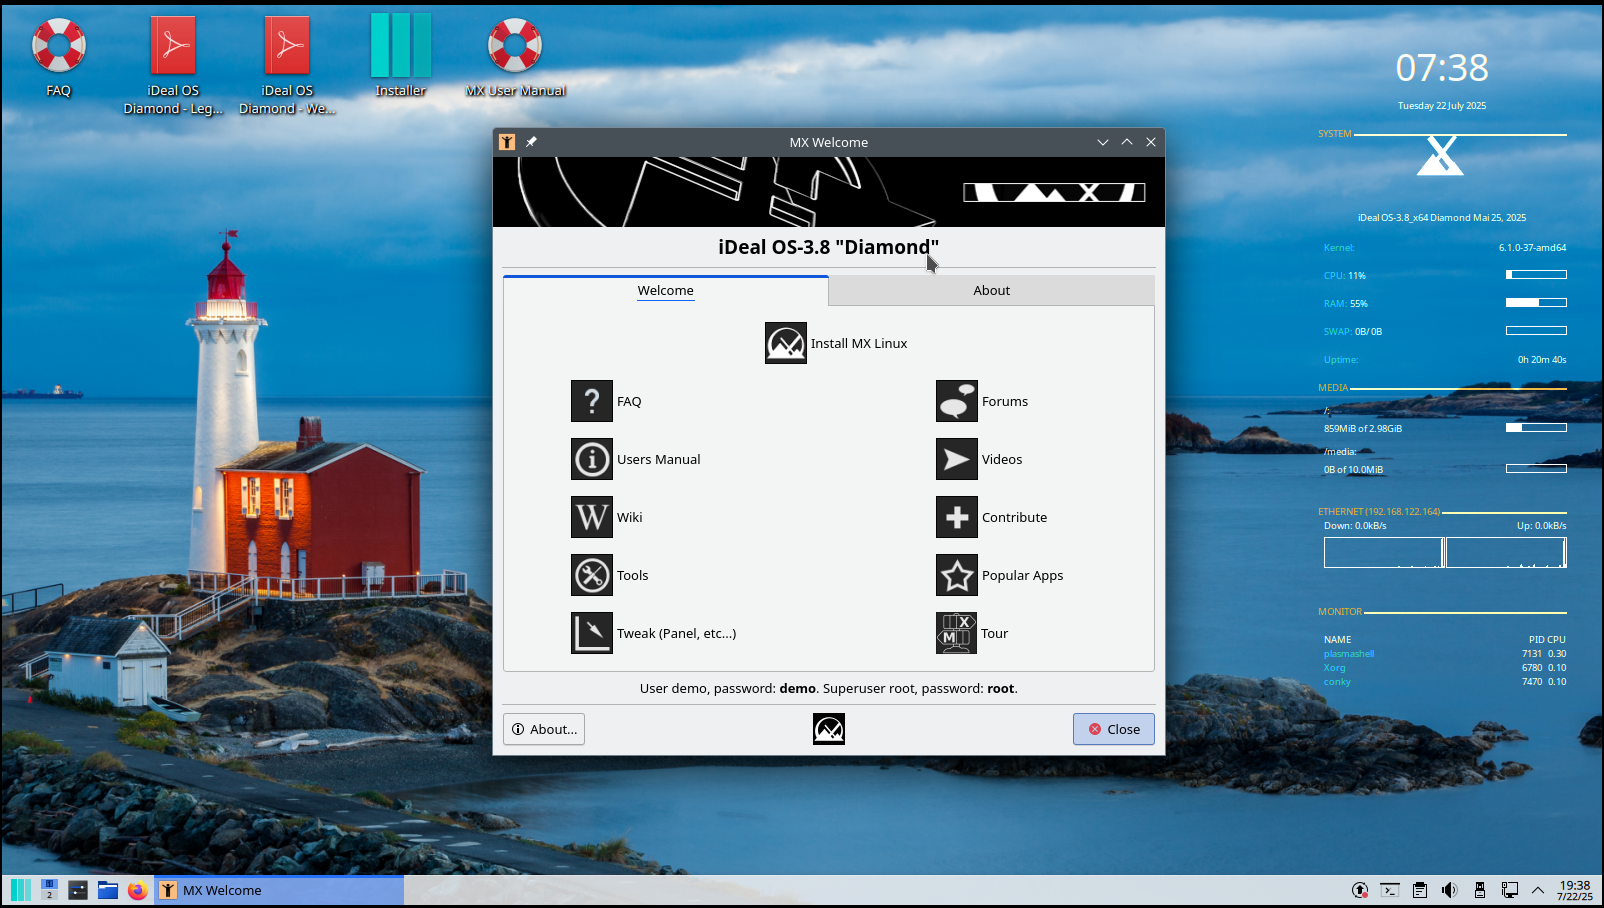Image resolution: width=1604 pixels, height=908 pixels.
Task: Click the Conky network download graph
Action: tap(1384, 552)
